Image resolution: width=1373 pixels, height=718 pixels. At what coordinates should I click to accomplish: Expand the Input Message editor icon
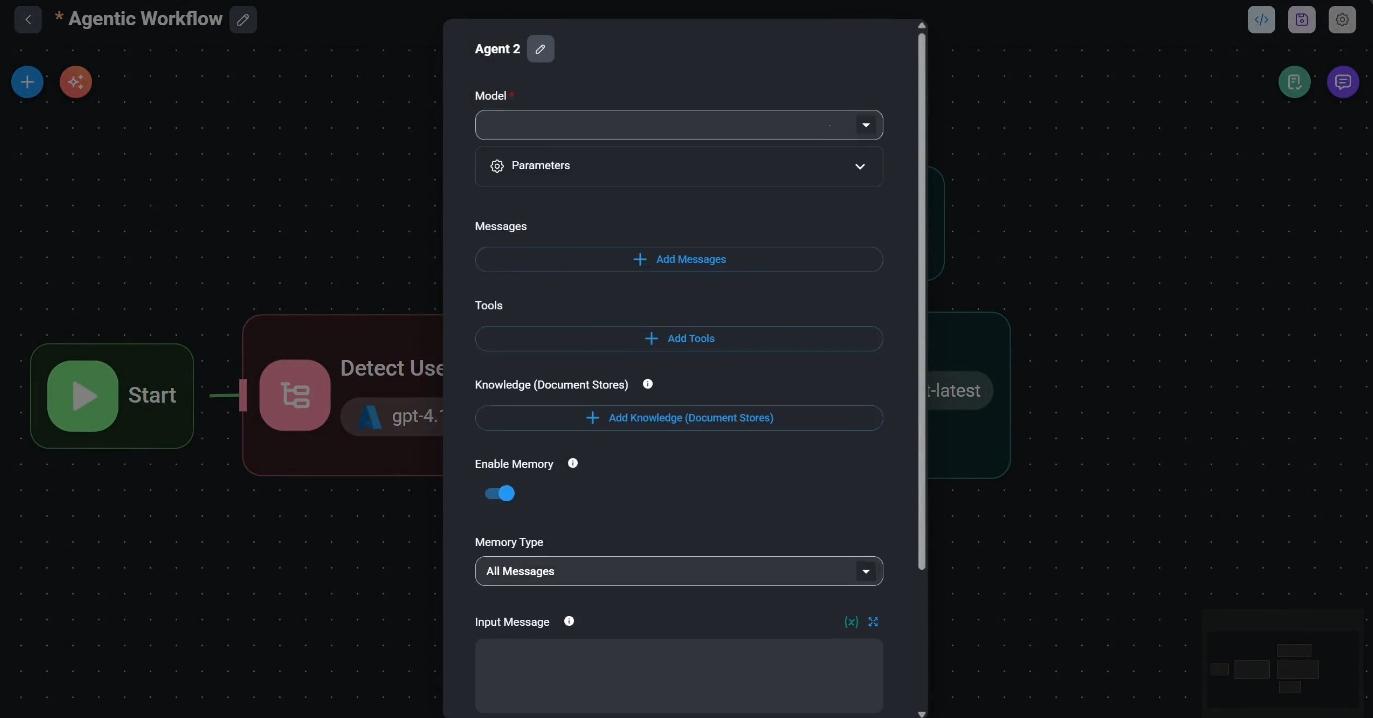coord(873,622)
